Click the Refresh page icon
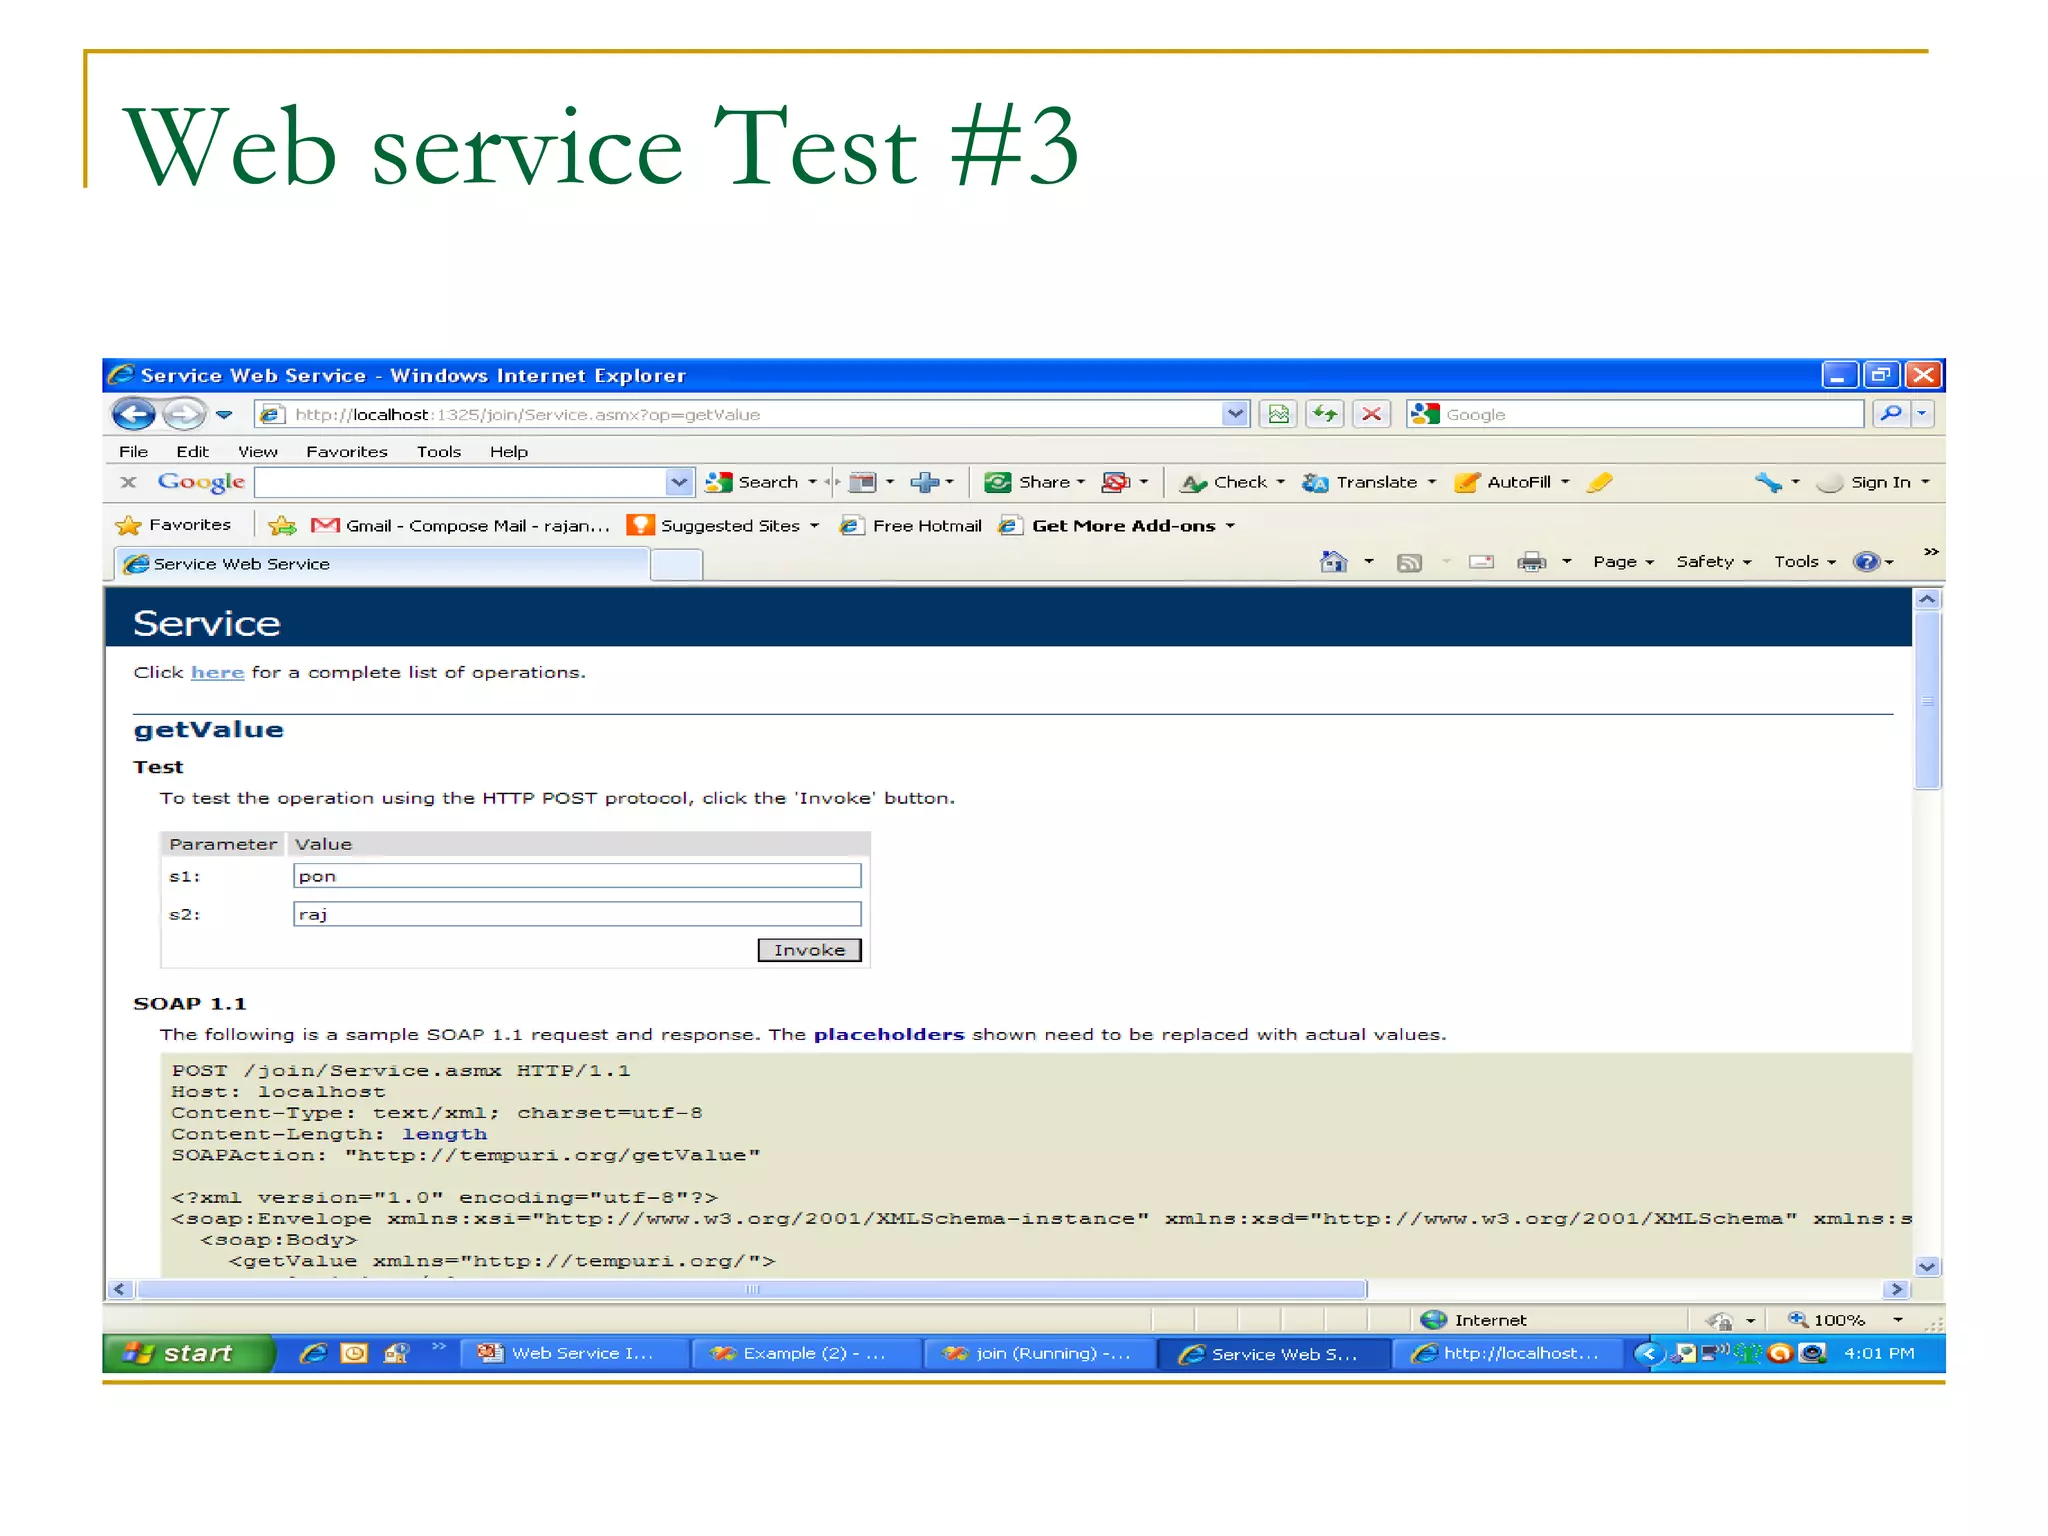This screenshot has width=2048, height=1536. click(1326, 414)
